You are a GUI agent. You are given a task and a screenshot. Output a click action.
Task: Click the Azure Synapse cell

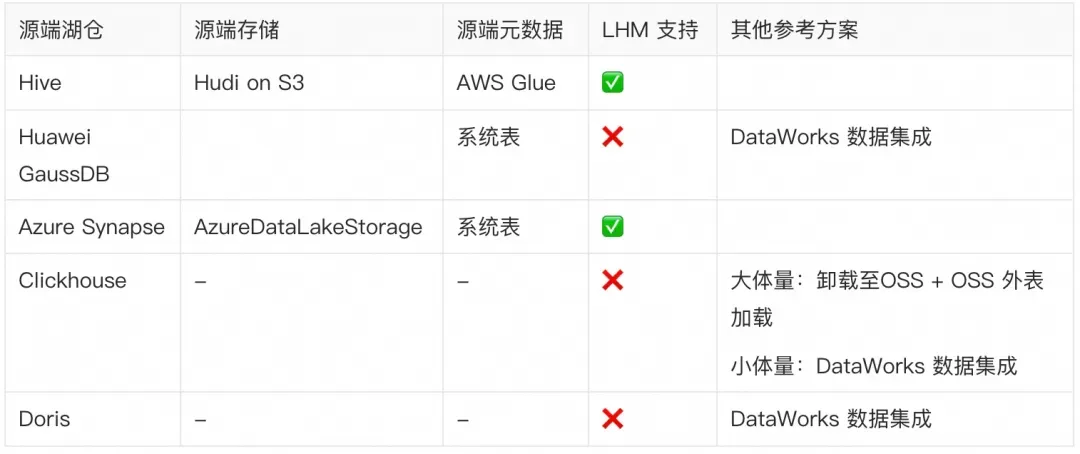coord(91,227)
